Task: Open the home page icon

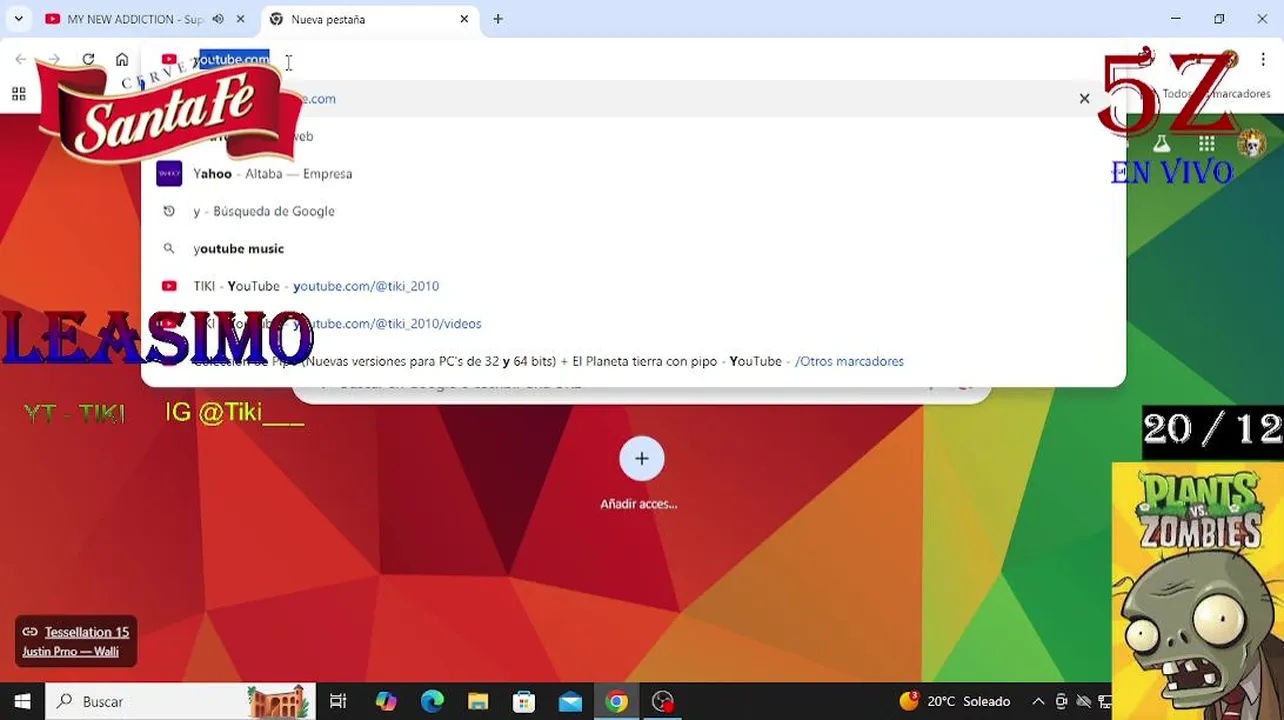Action: [122, 60]
